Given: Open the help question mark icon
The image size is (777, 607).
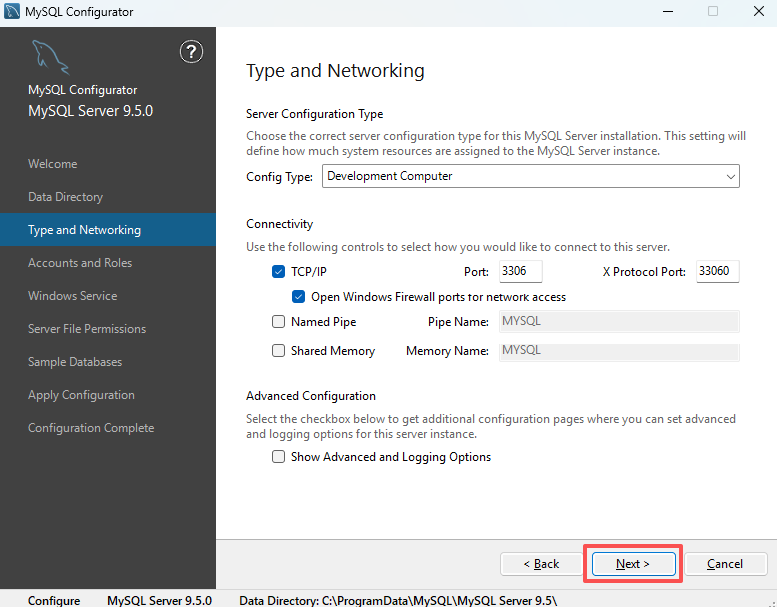Looking at the screenshot, I should pyautogui.click(x=191, y=52).
